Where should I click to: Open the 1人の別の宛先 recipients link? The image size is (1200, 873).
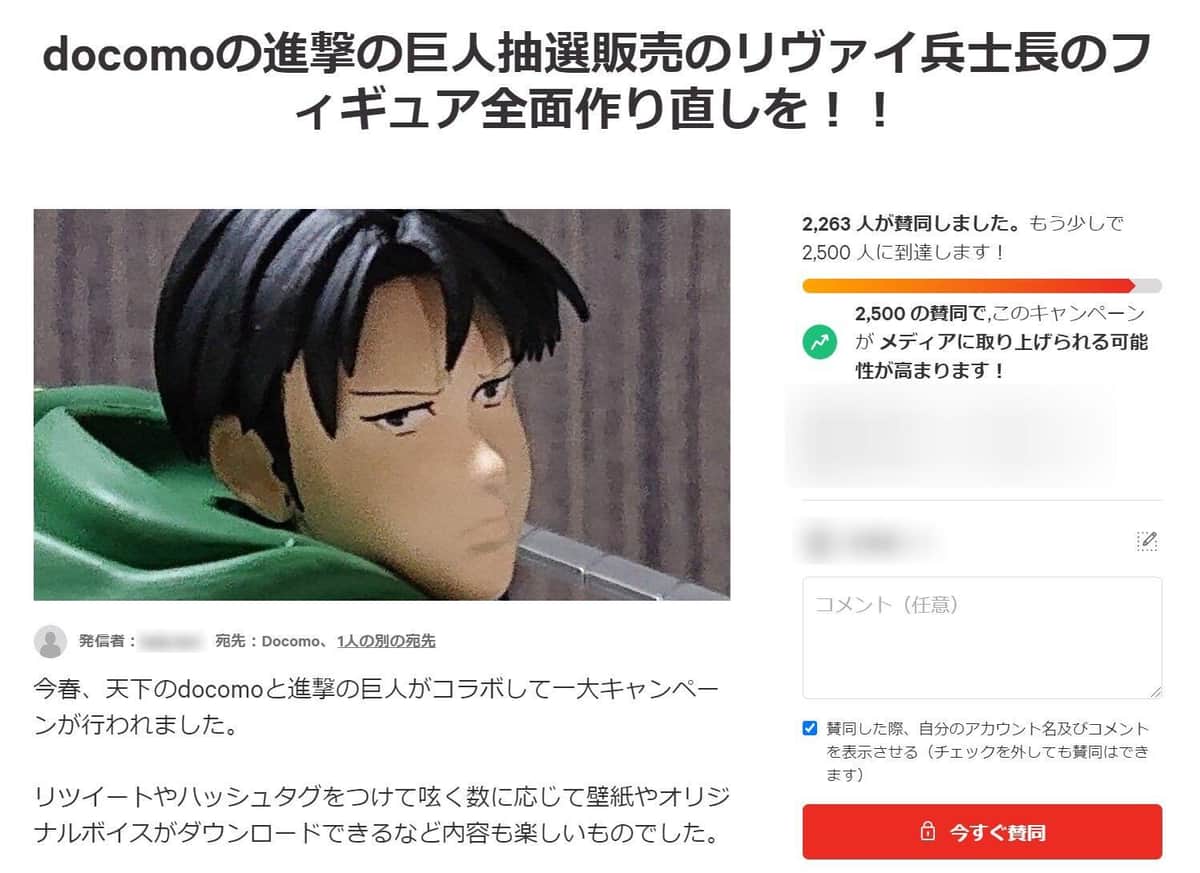[386, 641]
